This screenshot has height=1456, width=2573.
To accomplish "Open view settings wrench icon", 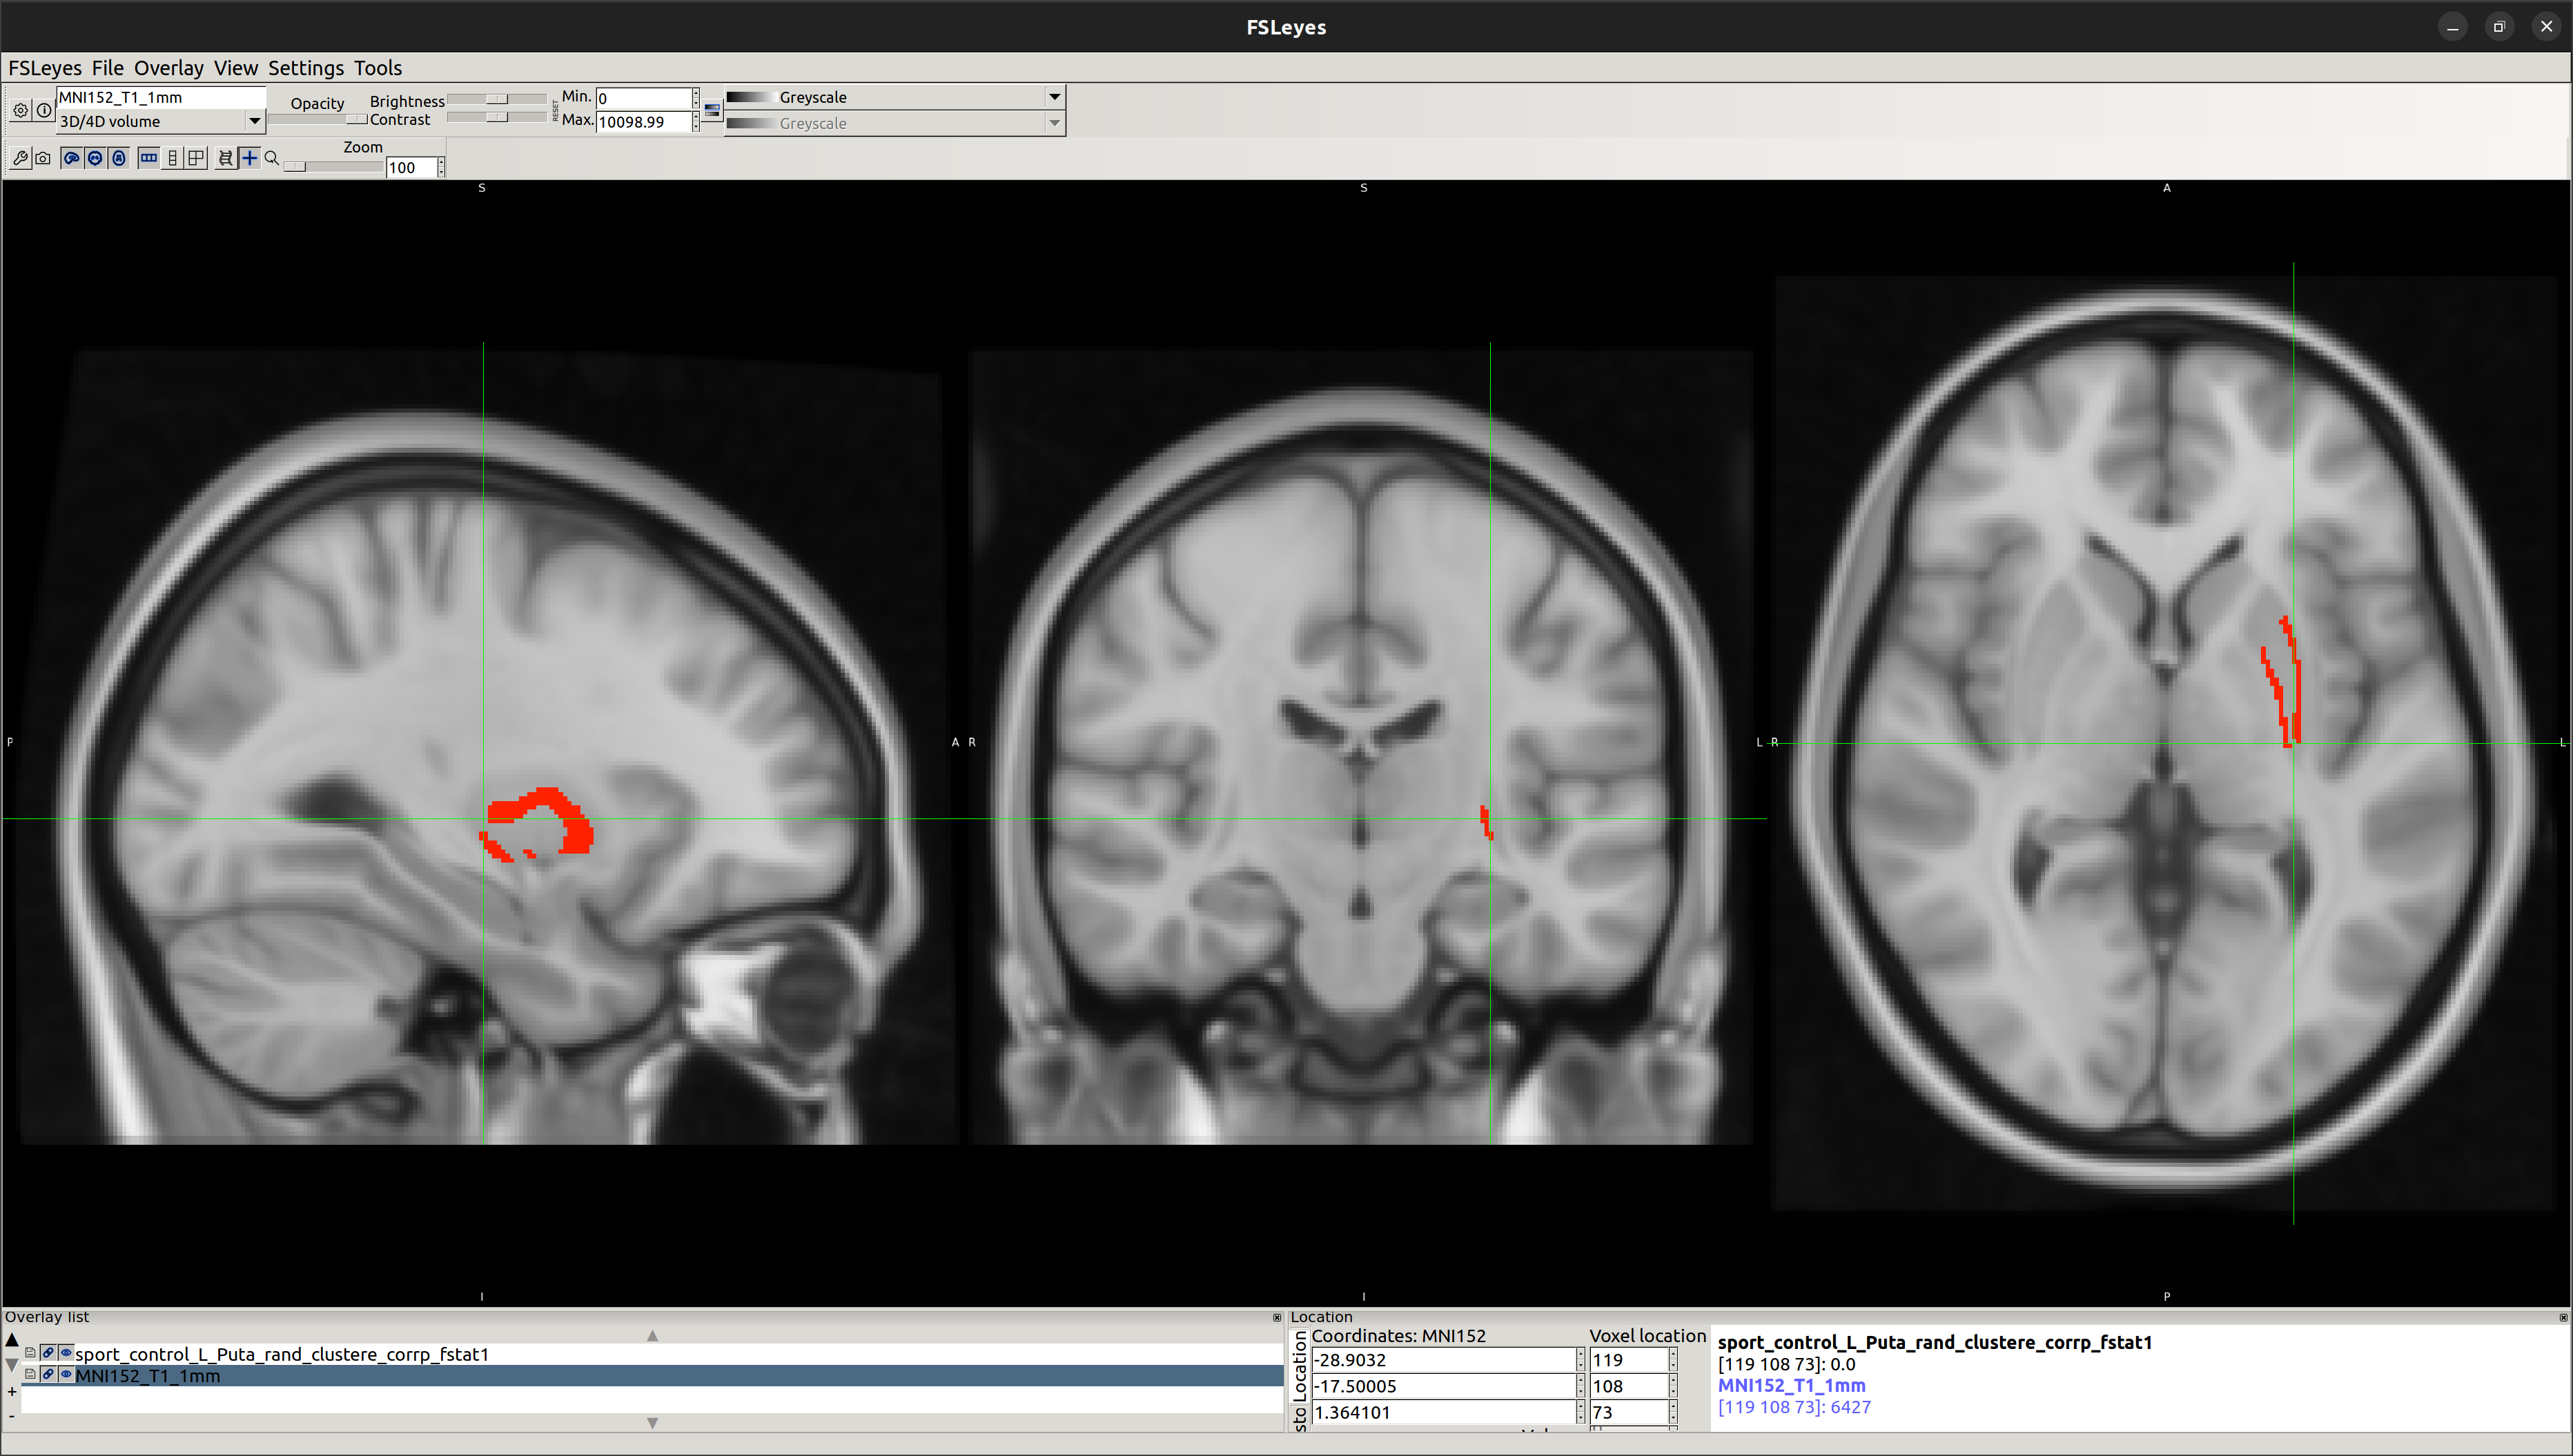I will 20,158.
